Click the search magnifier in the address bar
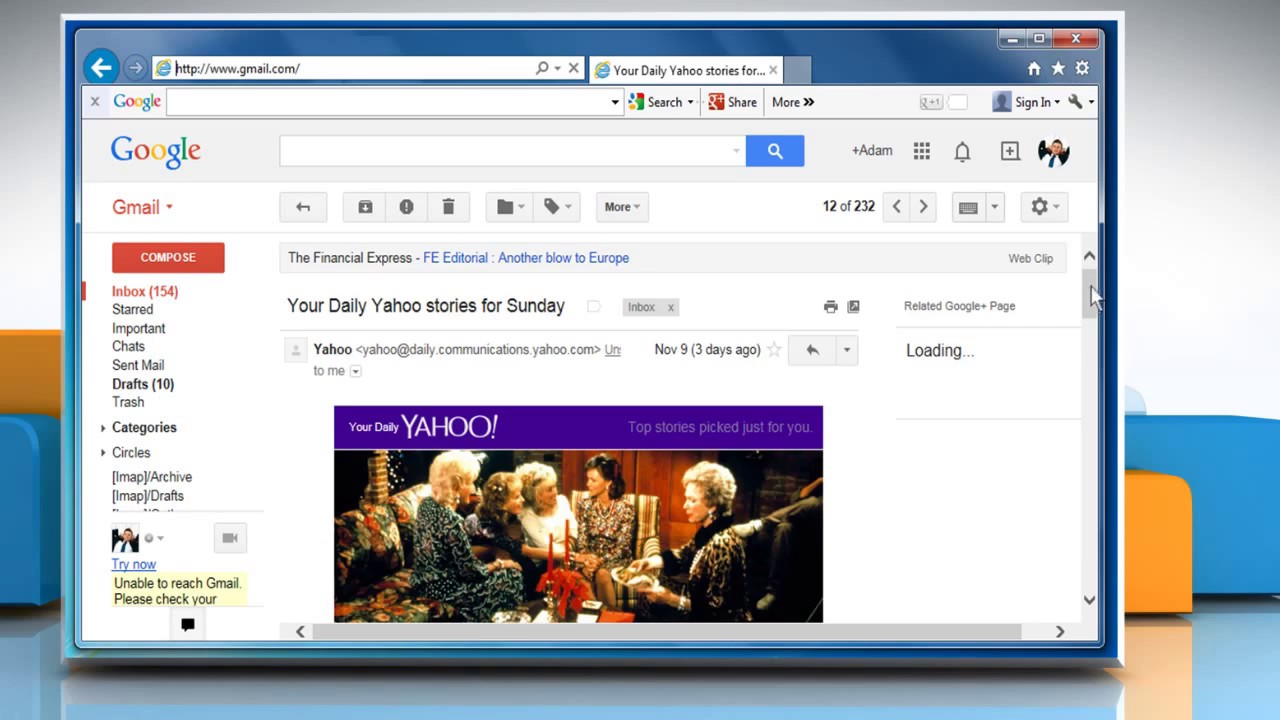This screenshot has width=1280, height=720. tap(542, 68)
